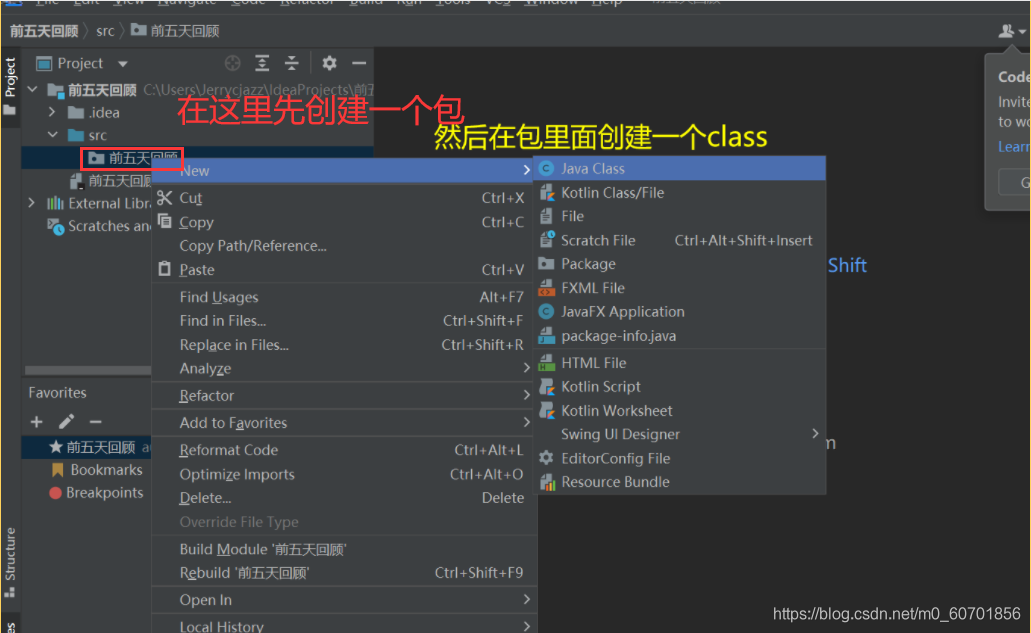1031x633 pixels.
Task: Collapse the 前五天回顾 project root node
Action: click(33, 89)
